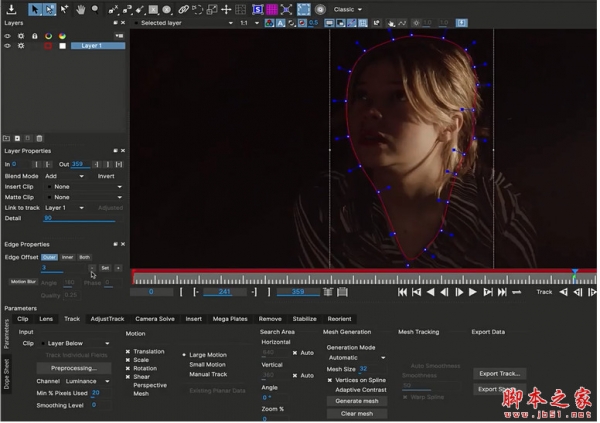Toggle the Rotation motion checkbox
Image resolution: width=600 pixels, height=423 pixels.
click(x=128, y=369)
